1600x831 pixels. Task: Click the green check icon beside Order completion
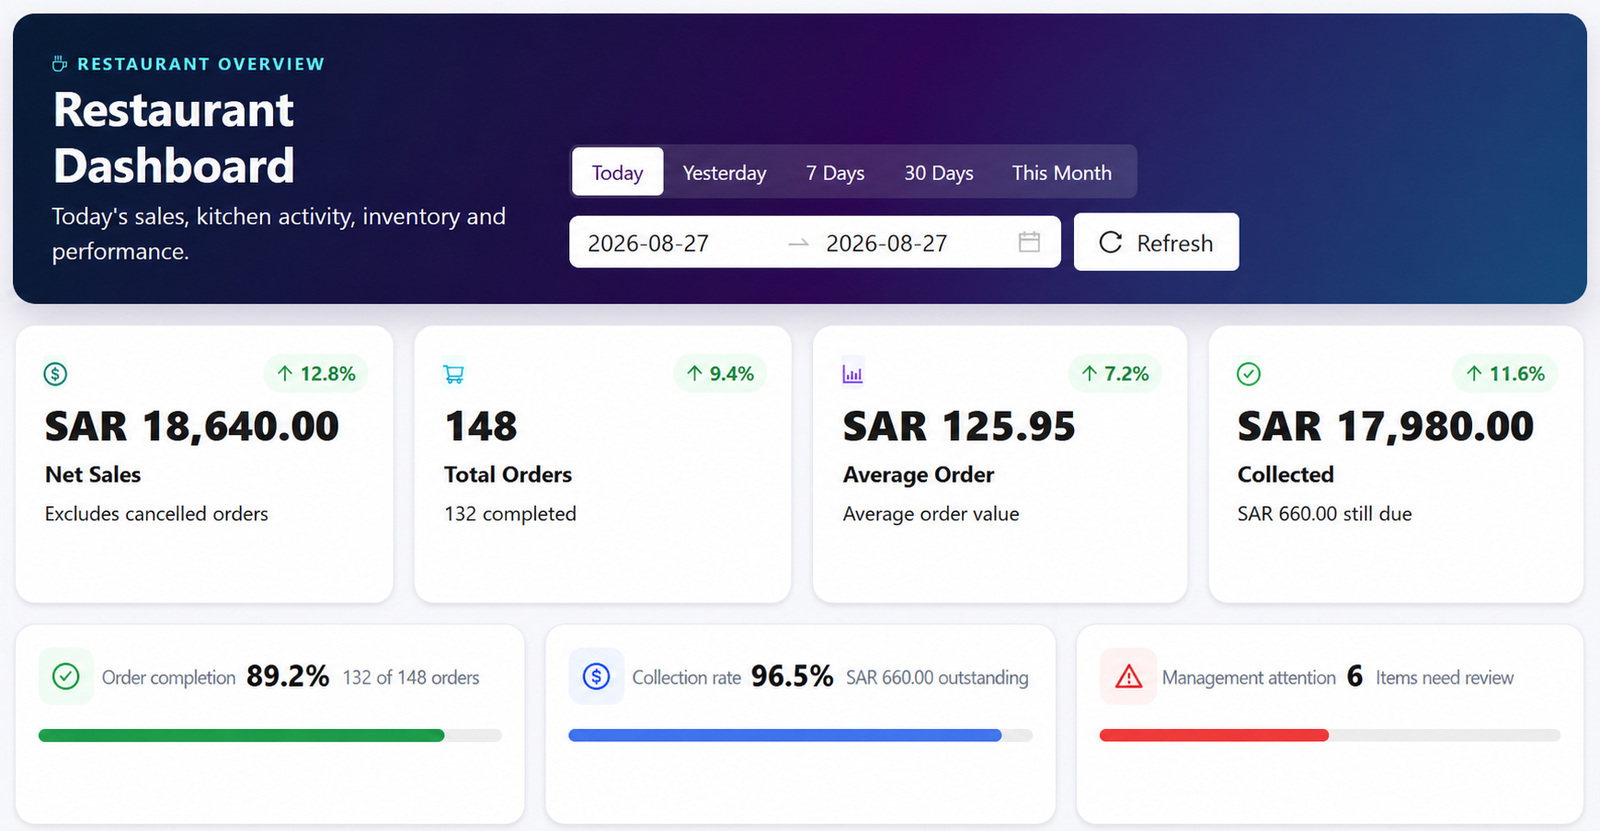point(66,677)
